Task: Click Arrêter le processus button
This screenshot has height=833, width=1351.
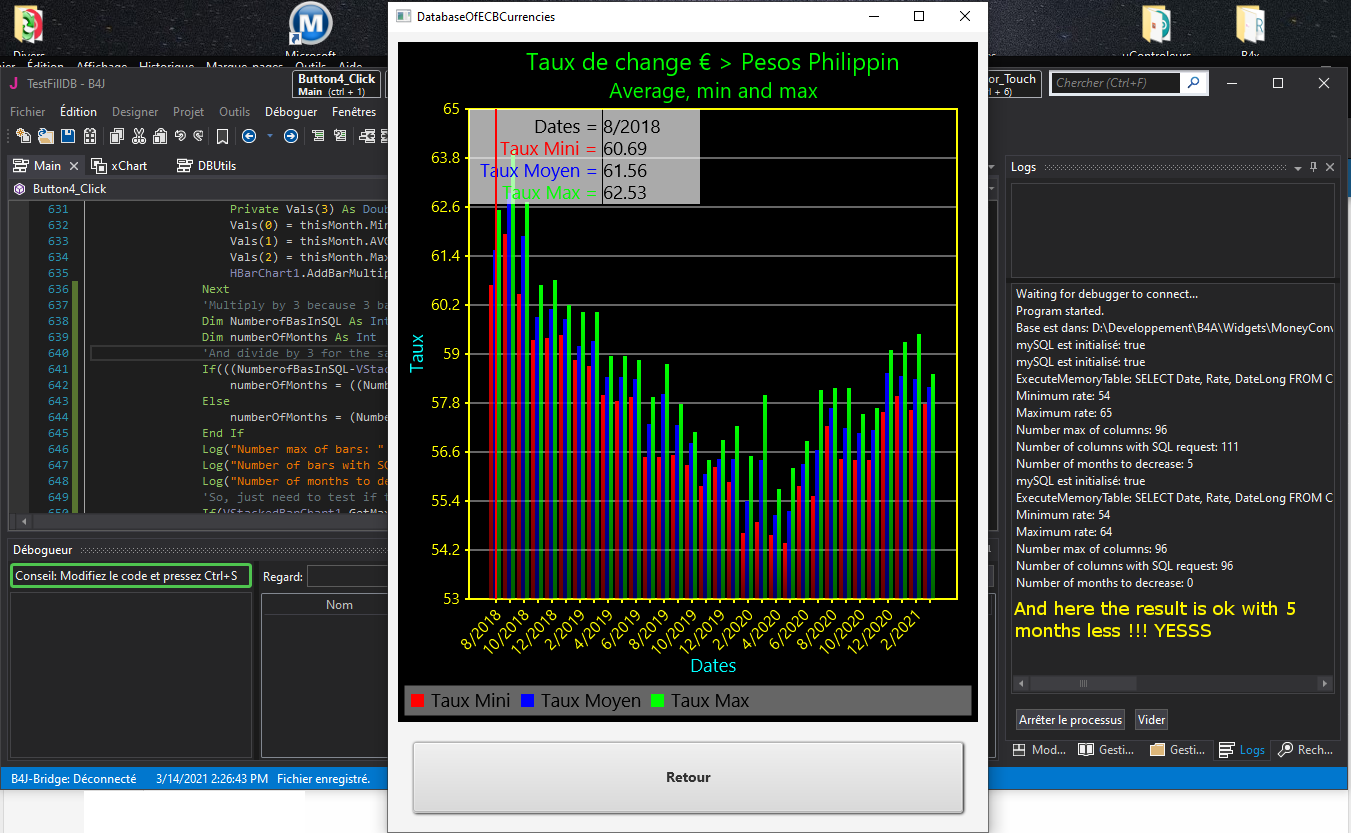Action: tap(1070, 720)
